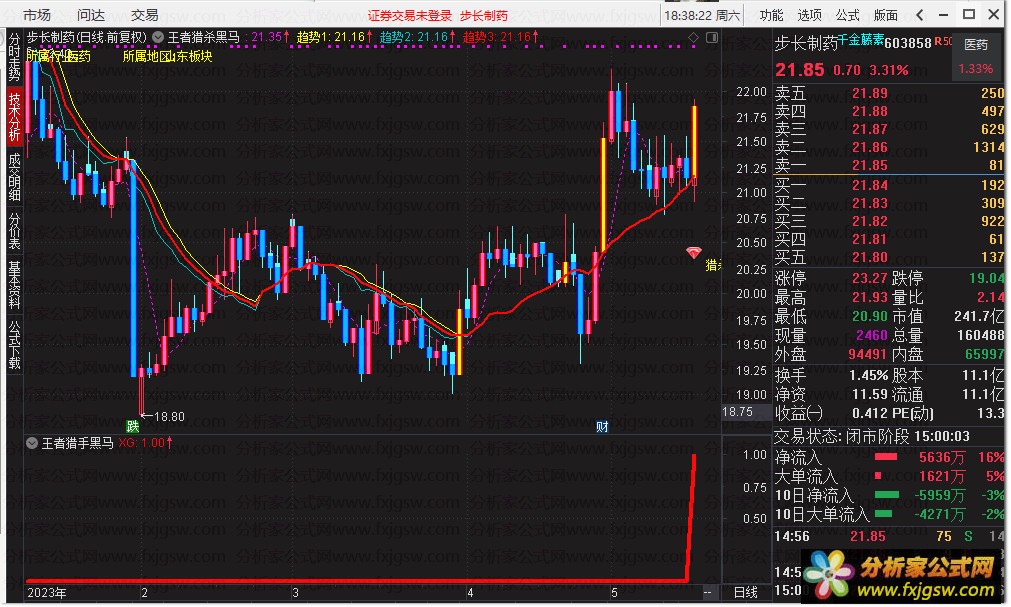This screenshot has height=607, width=1011.
Task: Click the 千金藤素 concept tag
Action: (861, 39)
